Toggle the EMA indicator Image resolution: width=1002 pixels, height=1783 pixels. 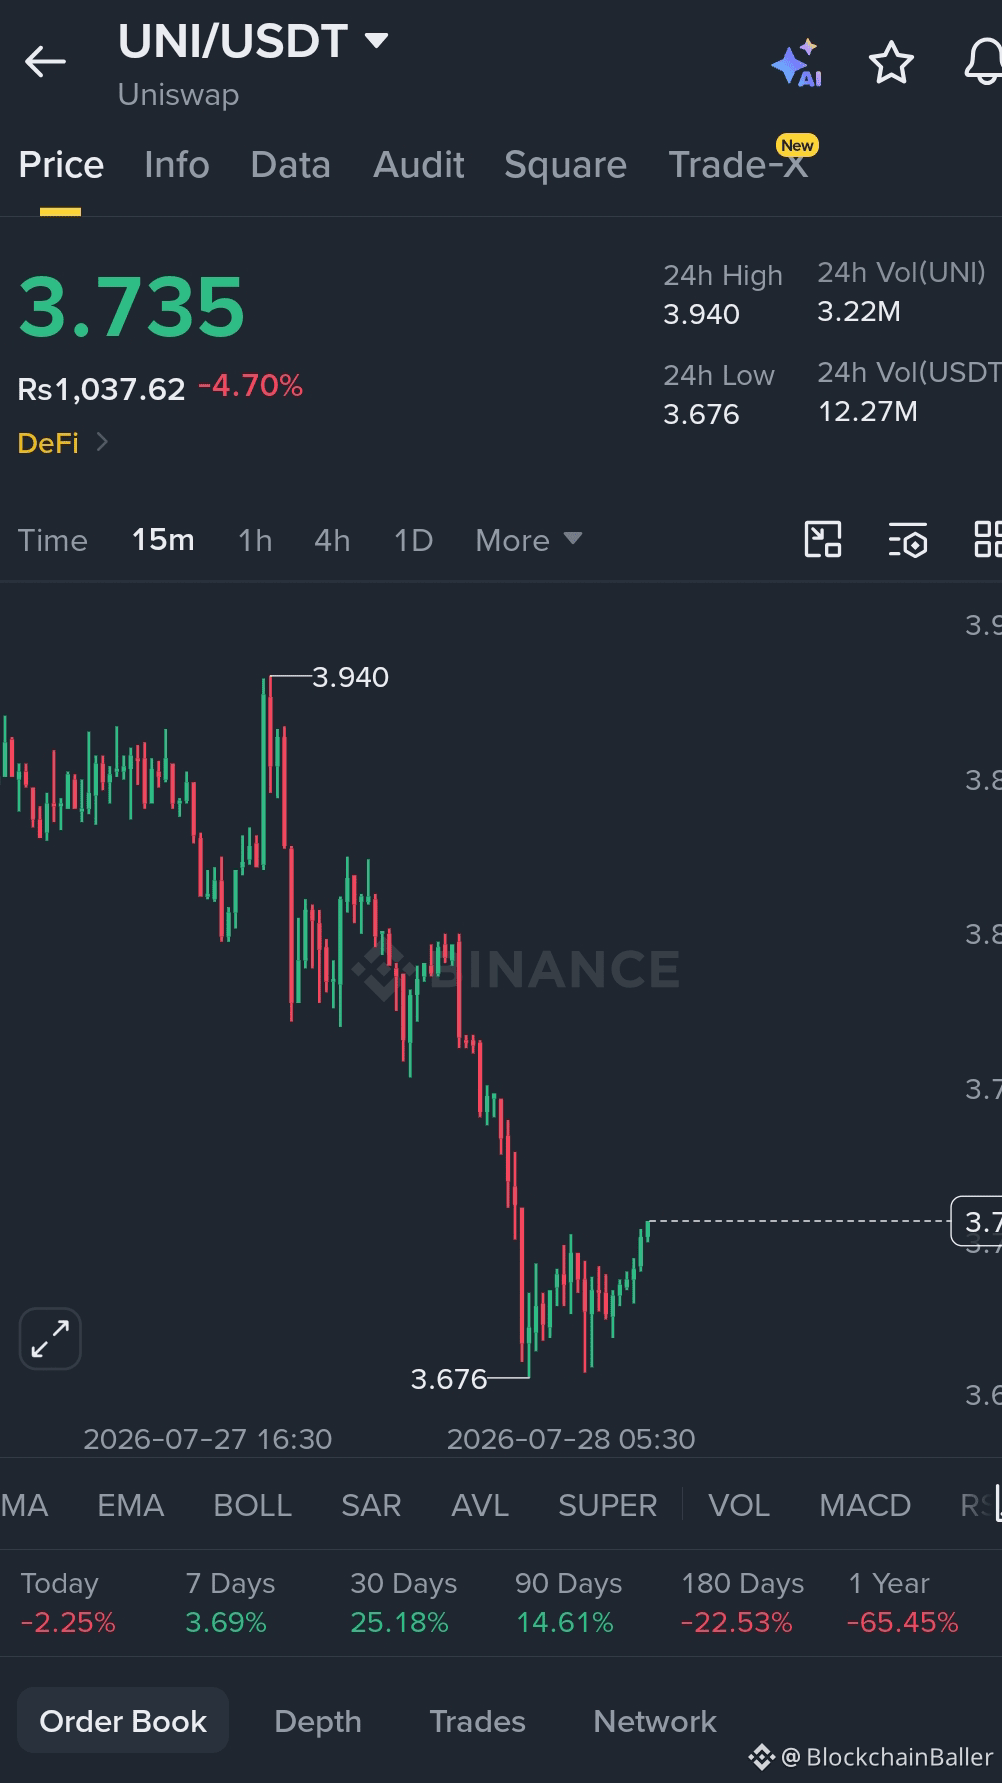pos(130,1505)
